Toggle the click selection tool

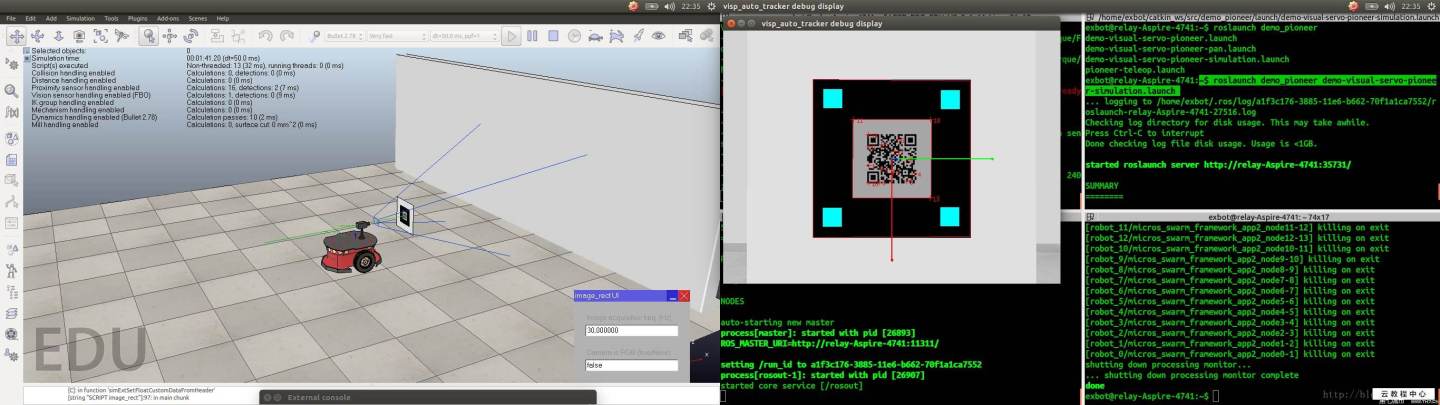[x=148, y=36]
